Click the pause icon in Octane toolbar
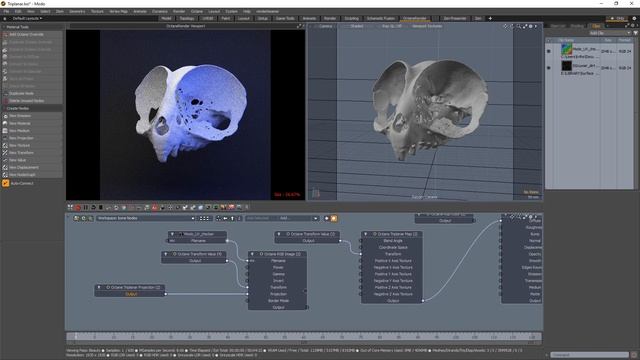Screen dimensions: 640x360 [86, 207]
